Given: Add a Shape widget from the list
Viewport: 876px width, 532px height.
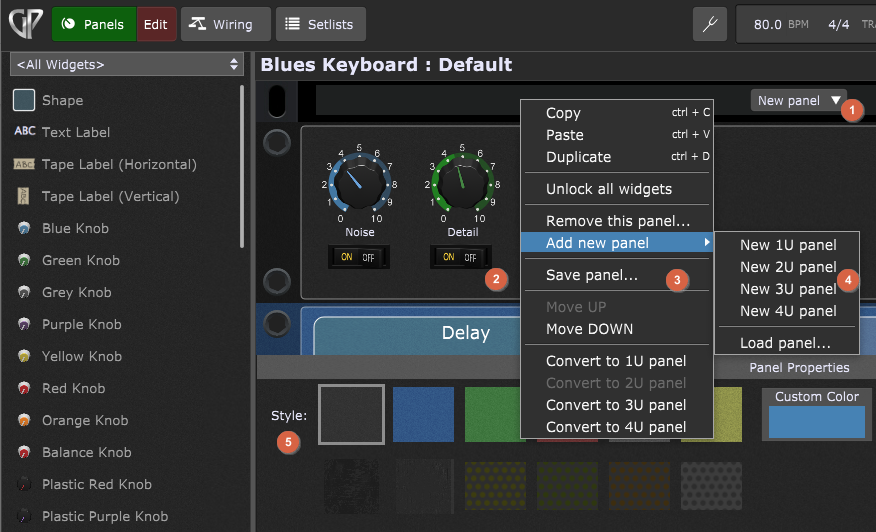Looking at the screenshot, I should [x=48, y=100].
